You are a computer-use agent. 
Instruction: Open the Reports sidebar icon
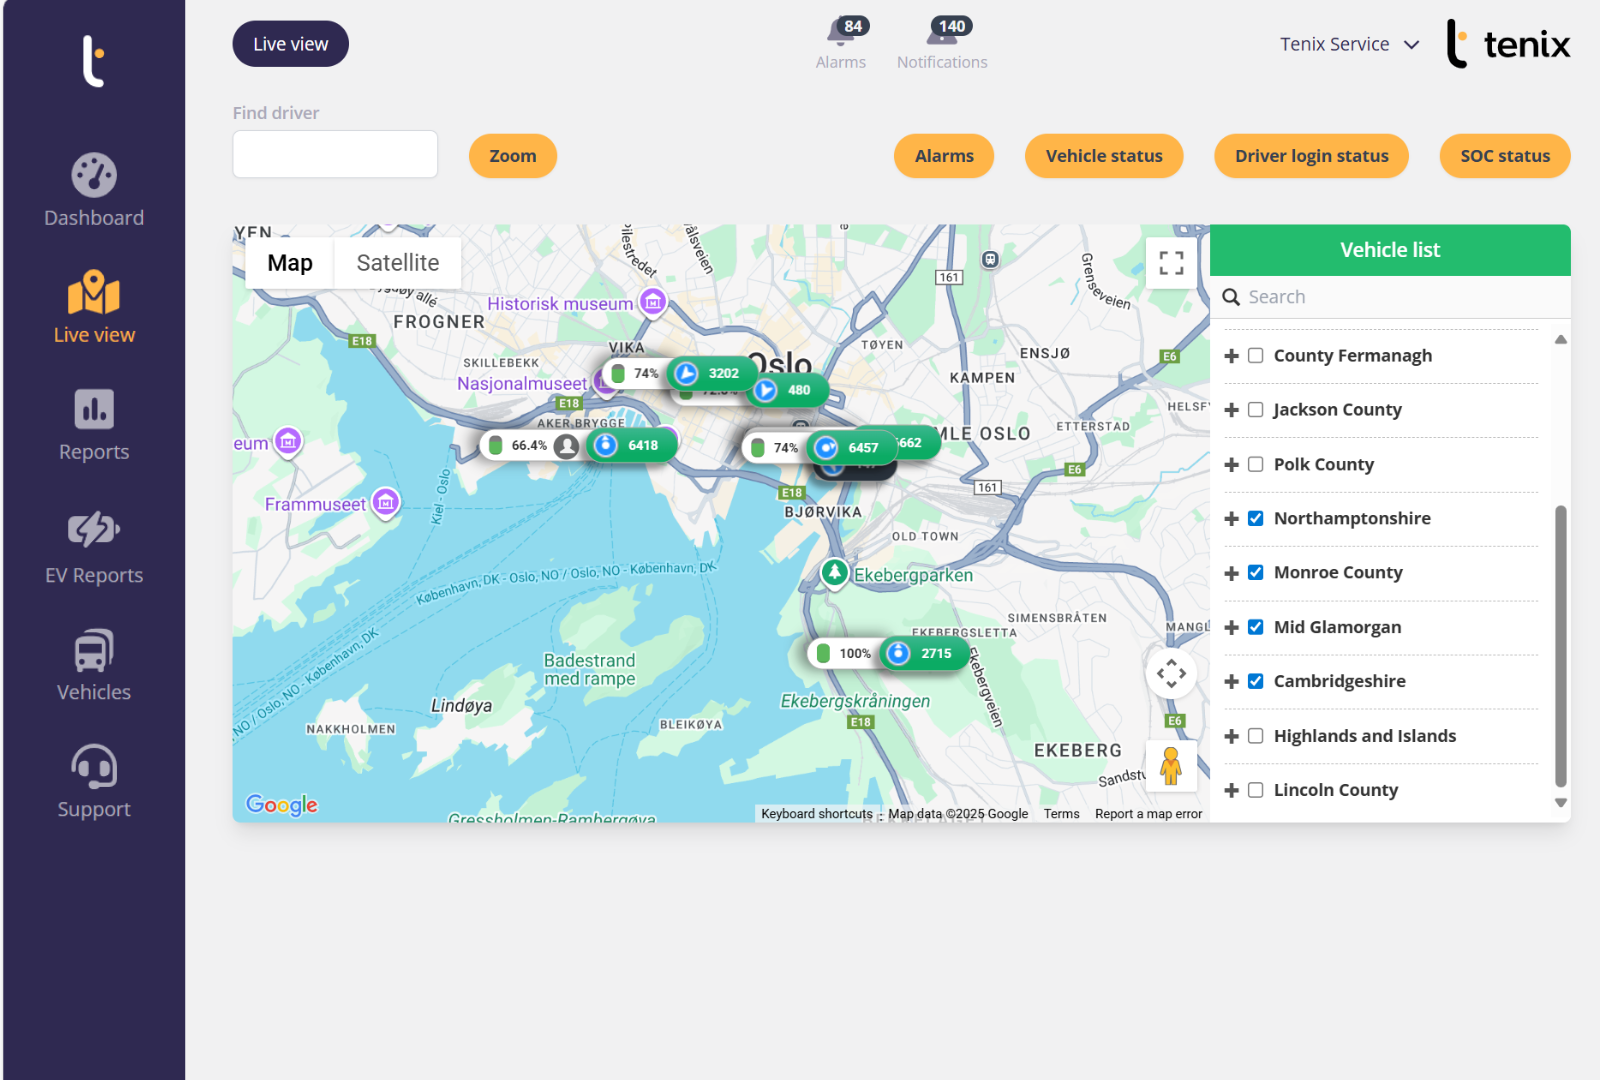pyautogui.click(x=94, y=410)
